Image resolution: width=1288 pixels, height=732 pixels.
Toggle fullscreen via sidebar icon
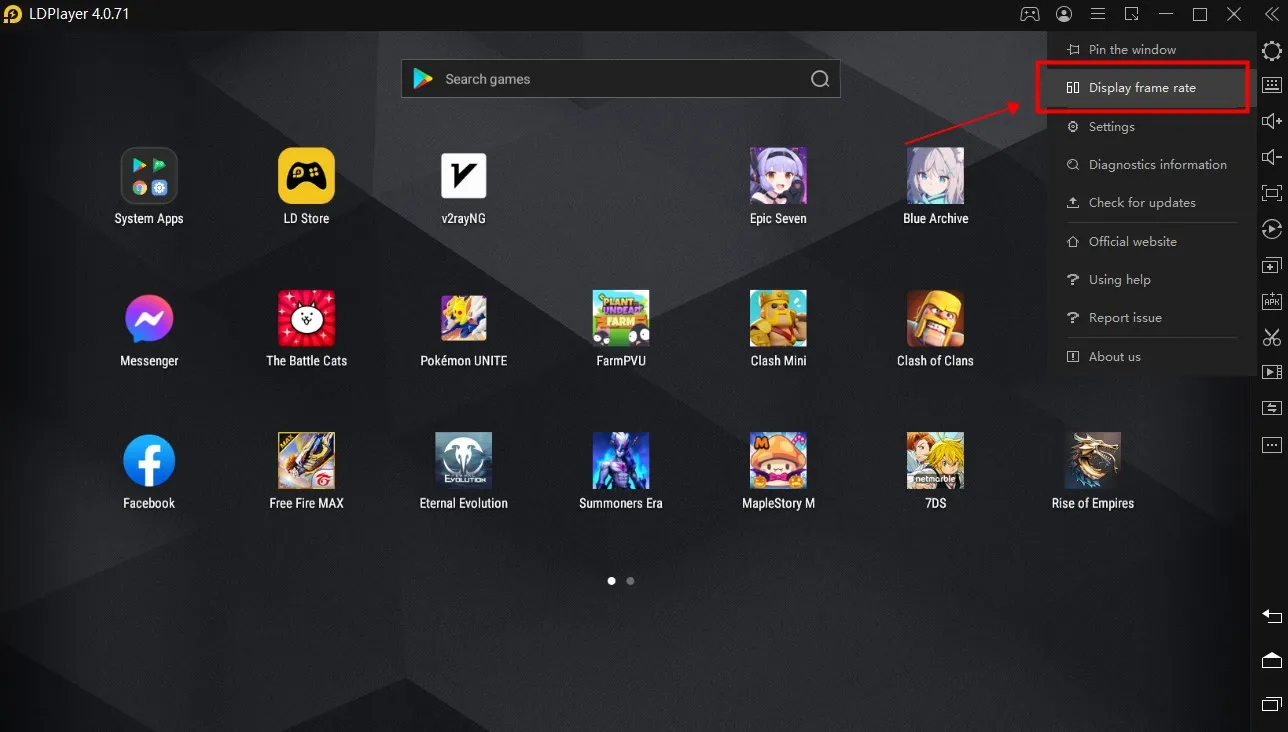(1271, 193)
